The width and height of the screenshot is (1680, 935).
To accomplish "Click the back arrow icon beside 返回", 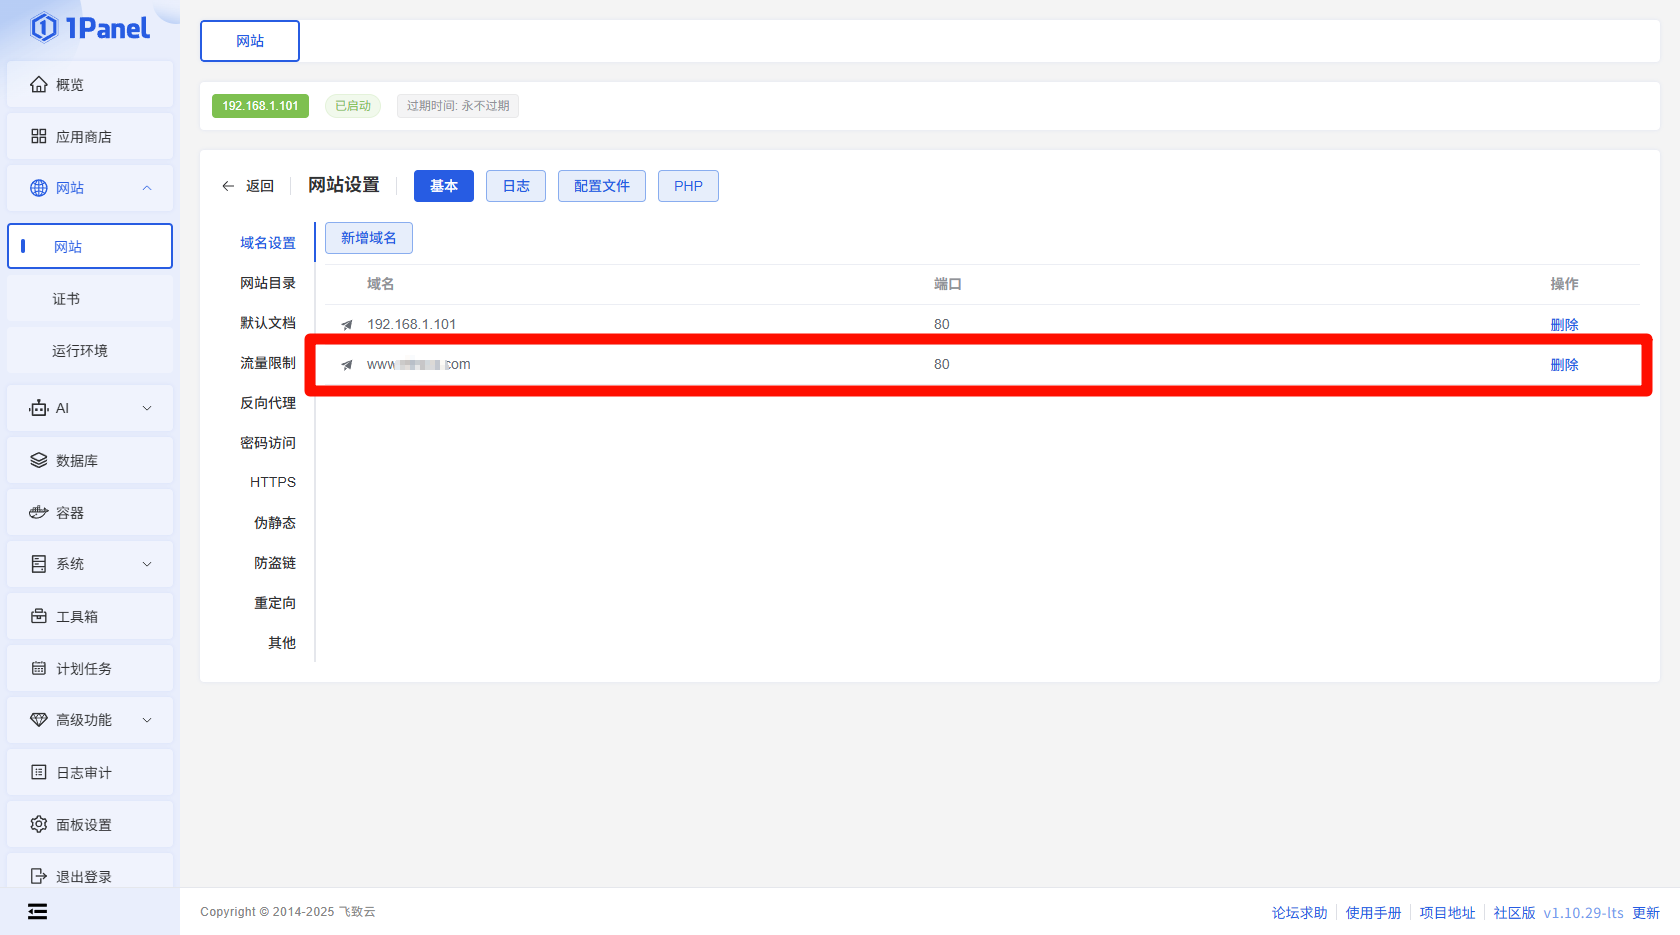I will (x=228, y=186).
